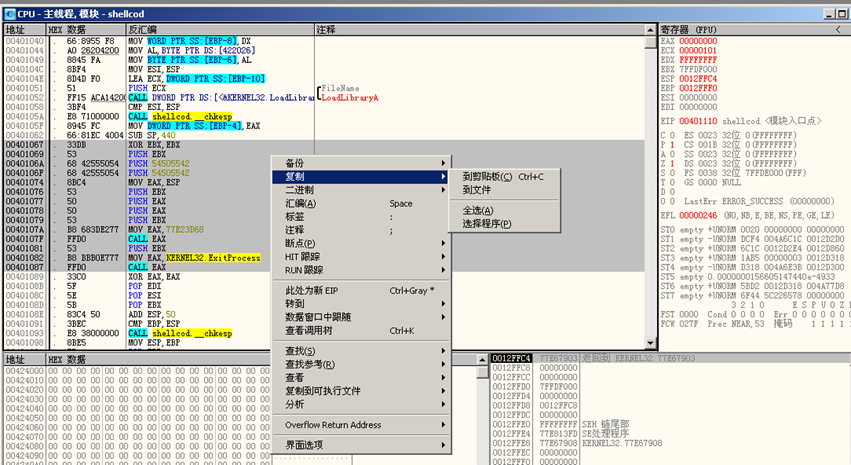The height and width of the screenshot is (465, 851).
Task: Expand arrow beside 断点(P)
Action: pyautogui.click(x=443, y=243)
